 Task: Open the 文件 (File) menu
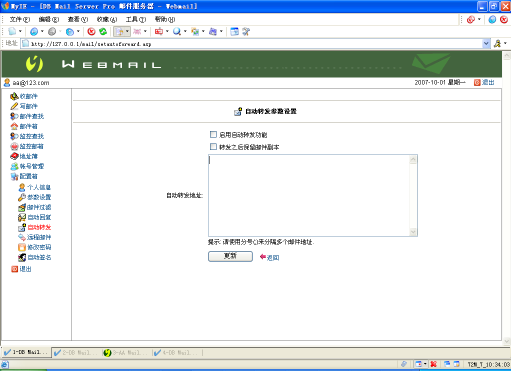(20, 19)
